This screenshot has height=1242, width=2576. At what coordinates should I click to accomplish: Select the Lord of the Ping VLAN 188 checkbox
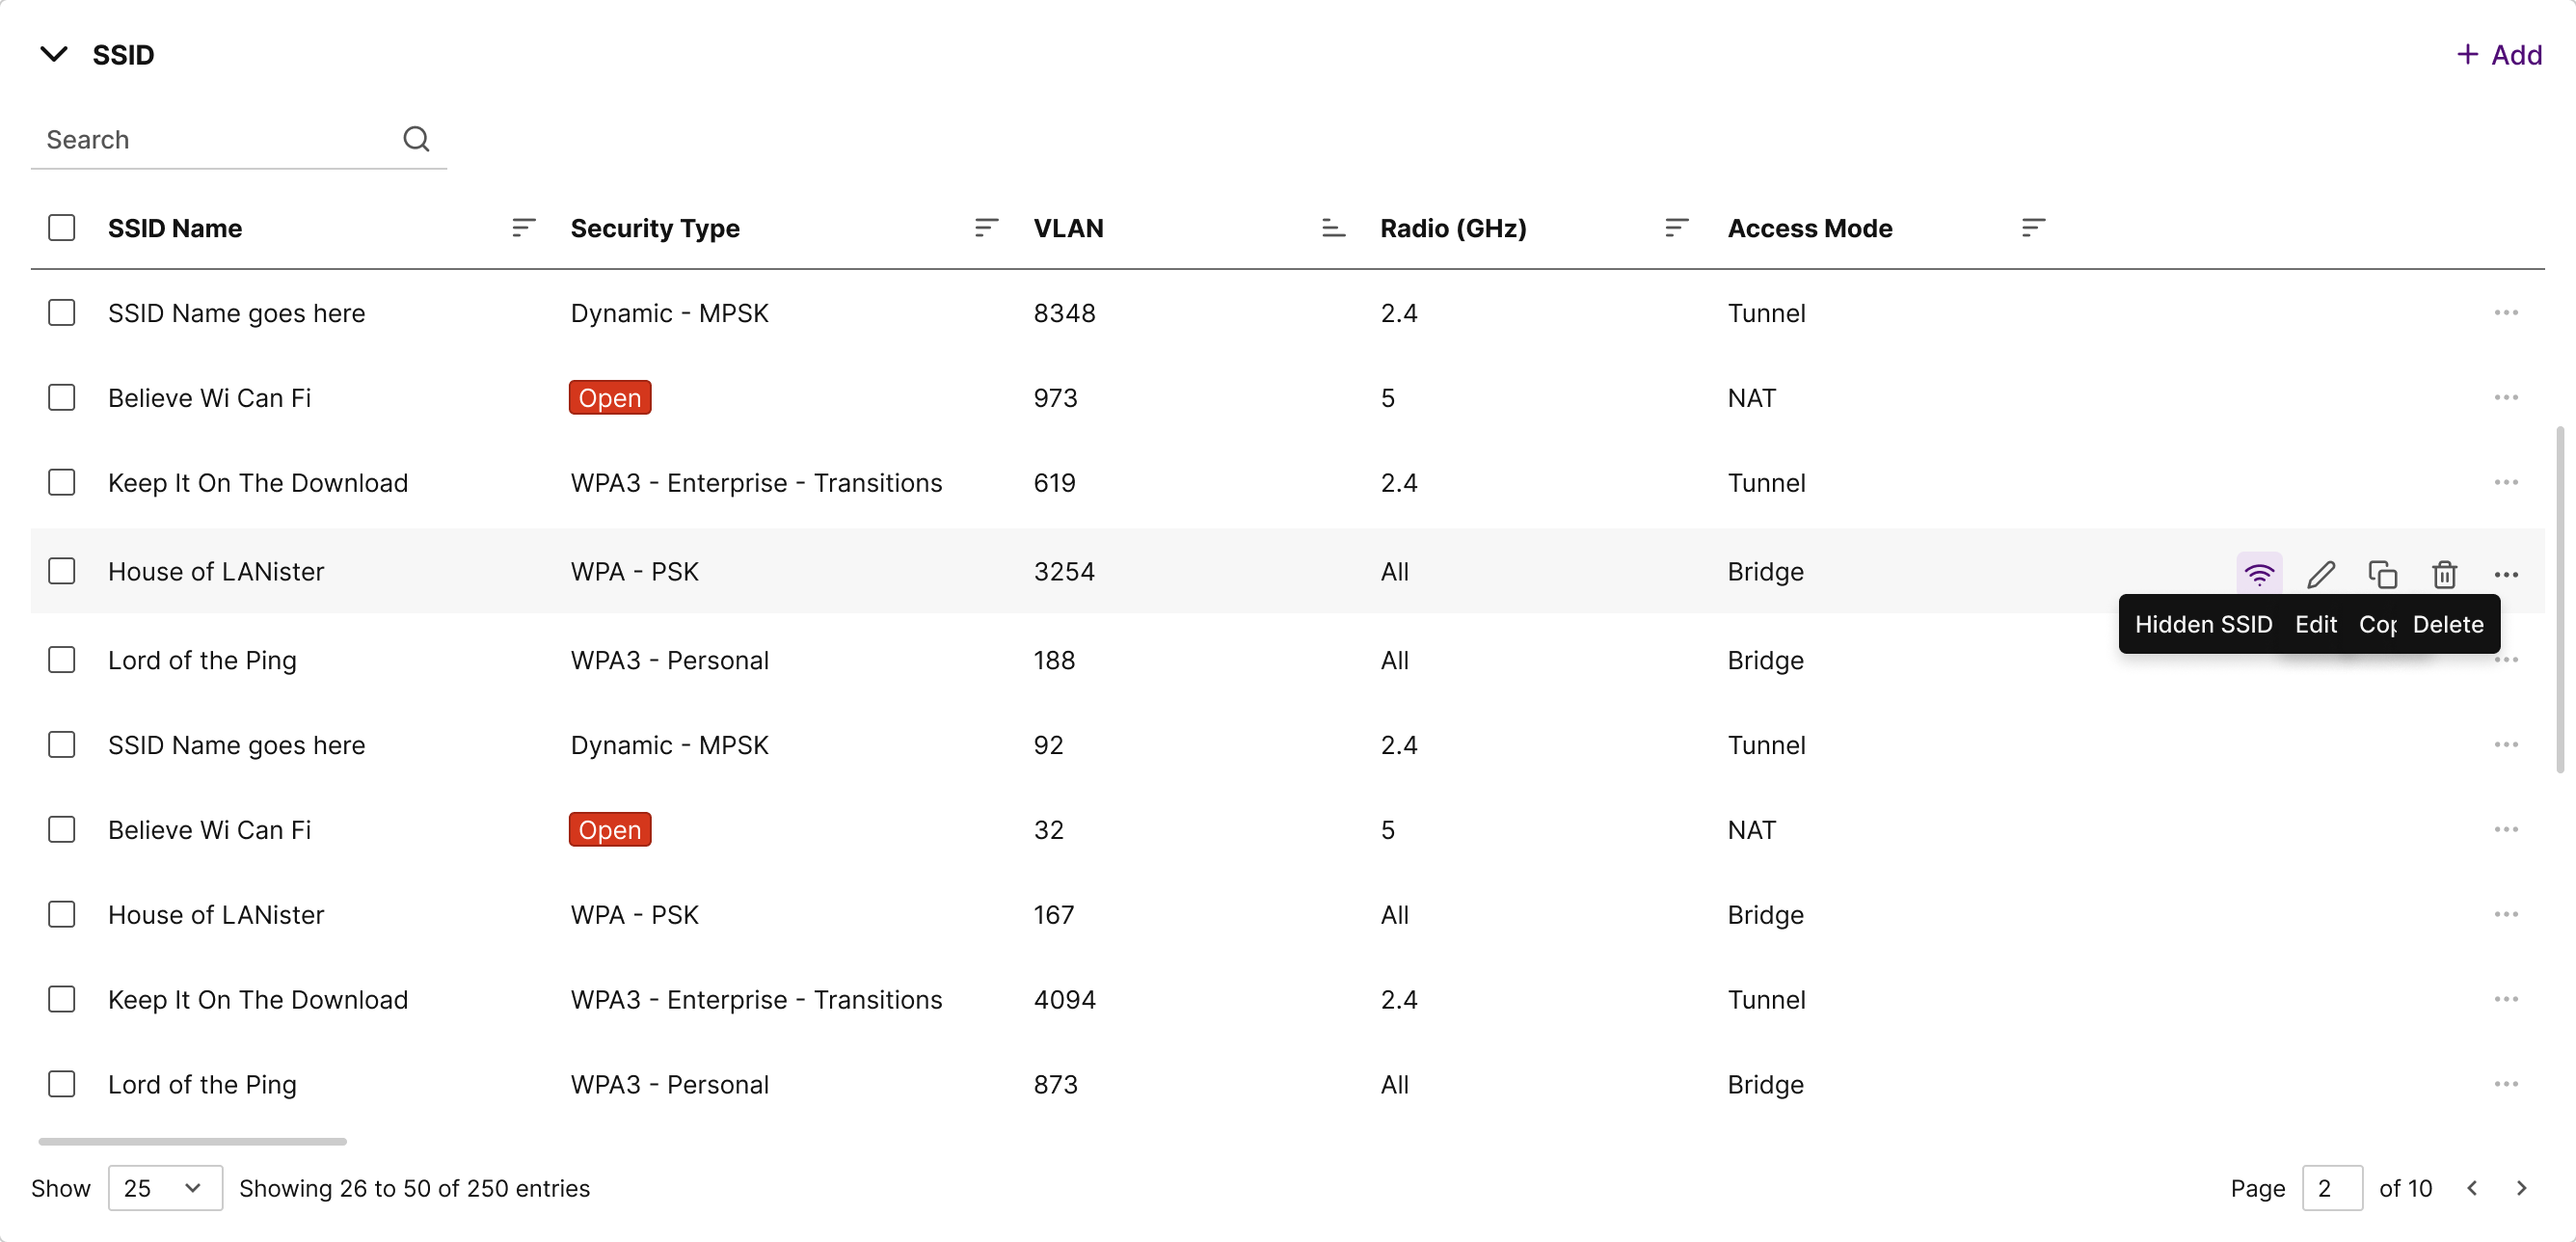pyautogui.click(x=62, y=660)
